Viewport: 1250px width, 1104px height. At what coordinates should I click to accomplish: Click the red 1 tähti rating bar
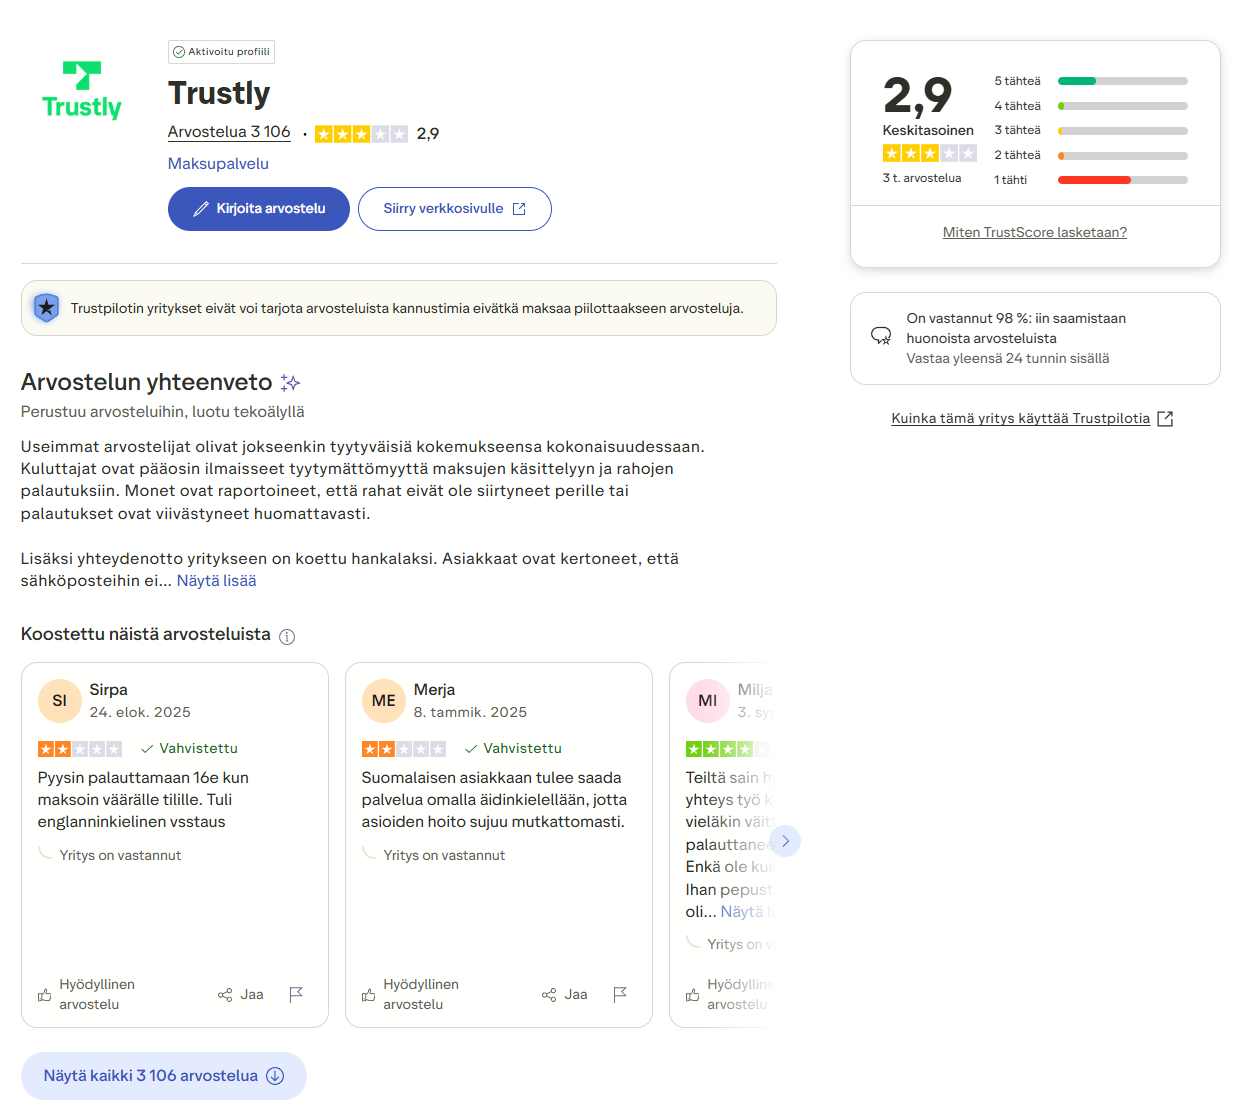(x=1093, y=180)
